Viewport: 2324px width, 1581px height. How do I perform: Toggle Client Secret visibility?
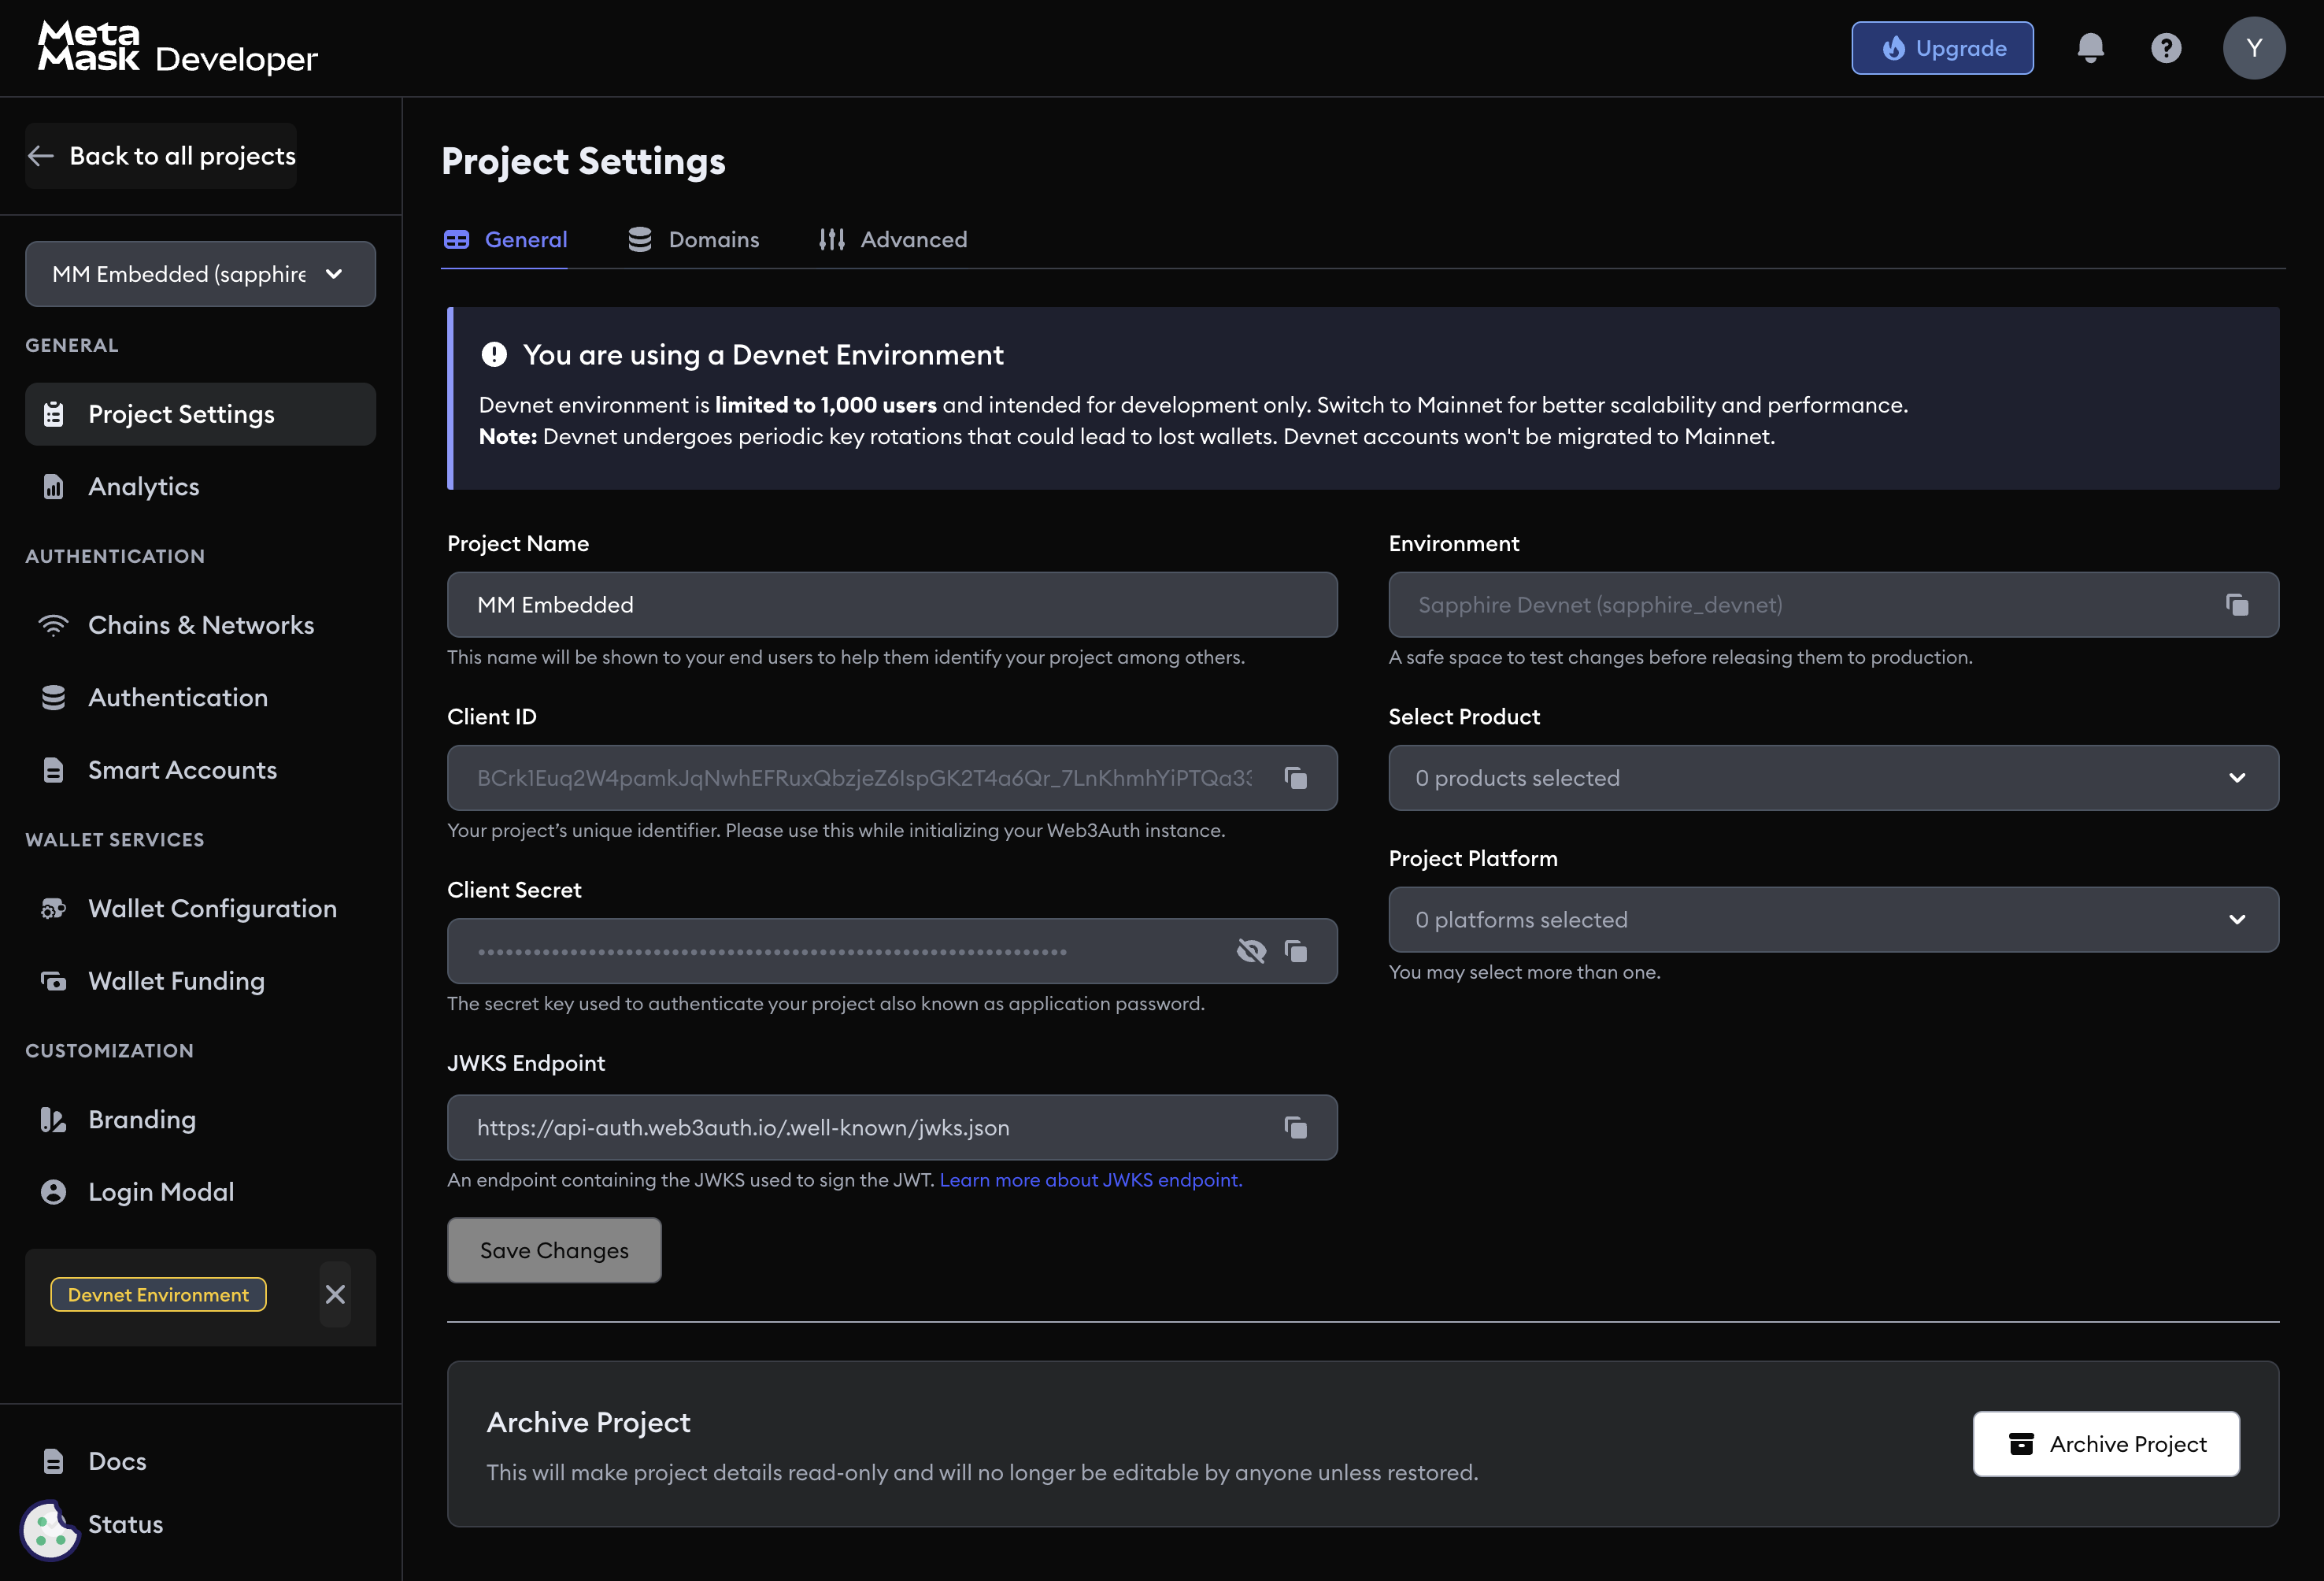point(1251,951)
